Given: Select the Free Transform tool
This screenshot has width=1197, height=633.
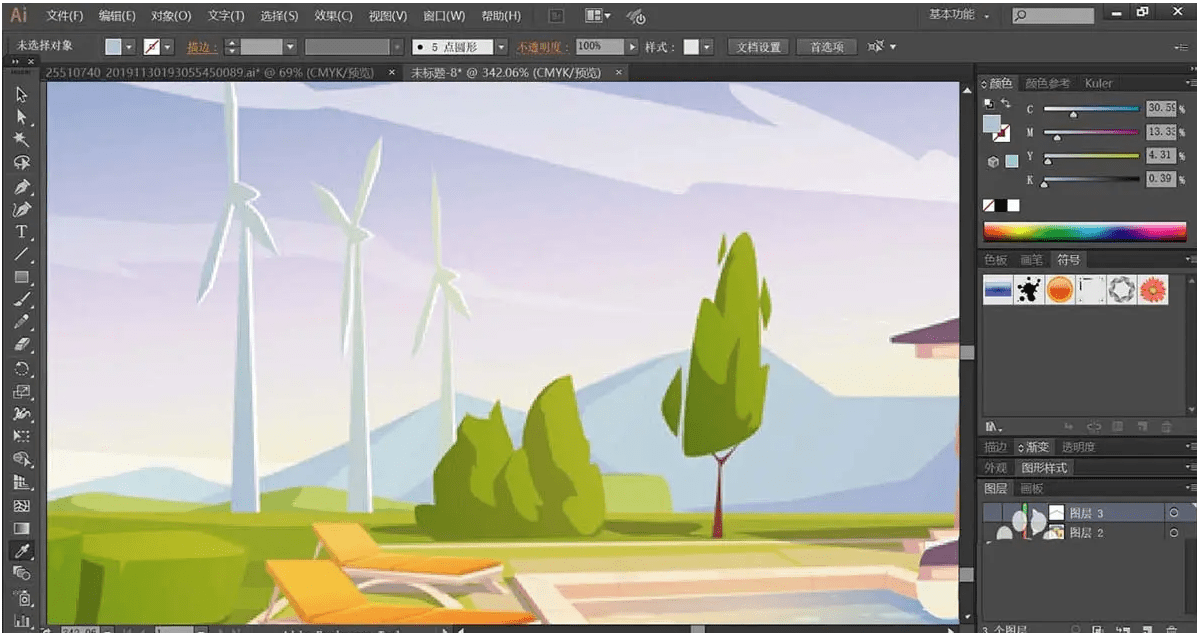Looking at the screenshot, I should [21, 437].
